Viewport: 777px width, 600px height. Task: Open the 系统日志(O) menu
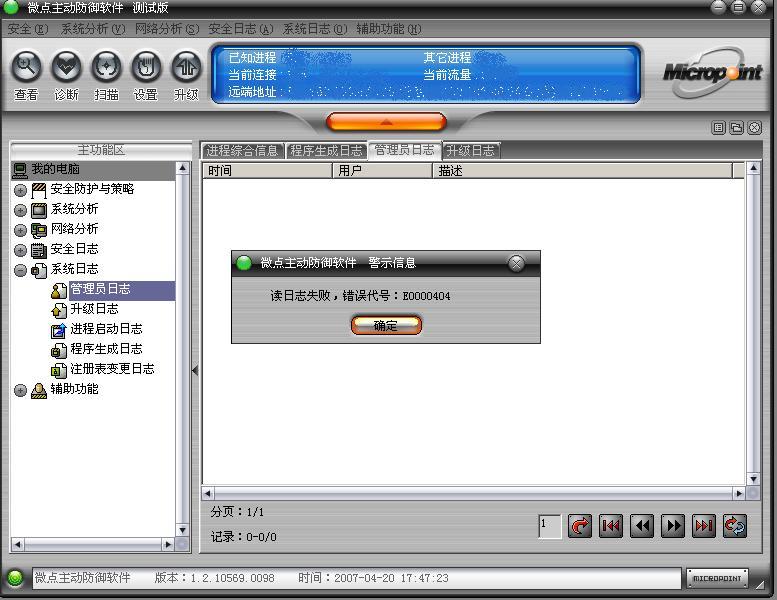[315, 29]
